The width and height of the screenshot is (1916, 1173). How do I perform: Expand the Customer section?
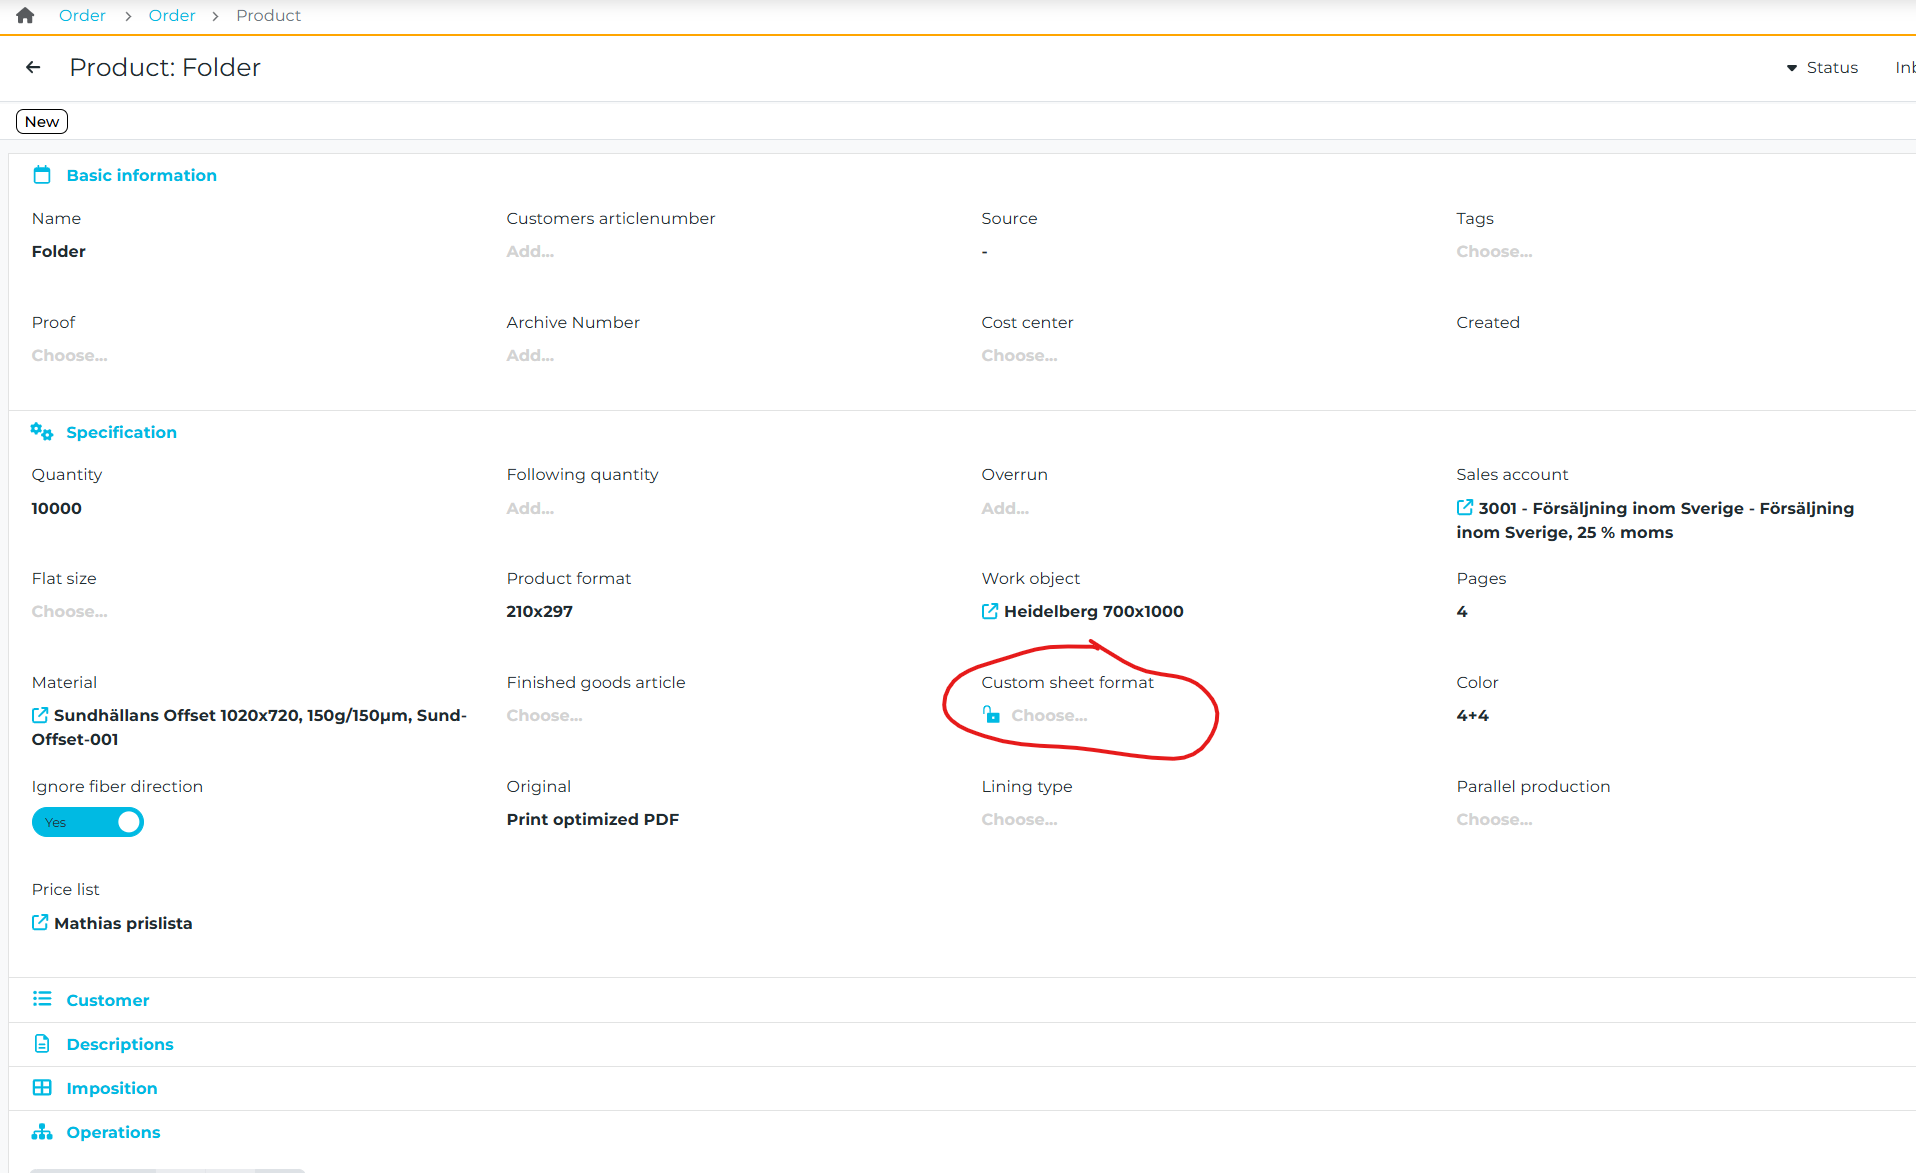[x=107, y=1000]
